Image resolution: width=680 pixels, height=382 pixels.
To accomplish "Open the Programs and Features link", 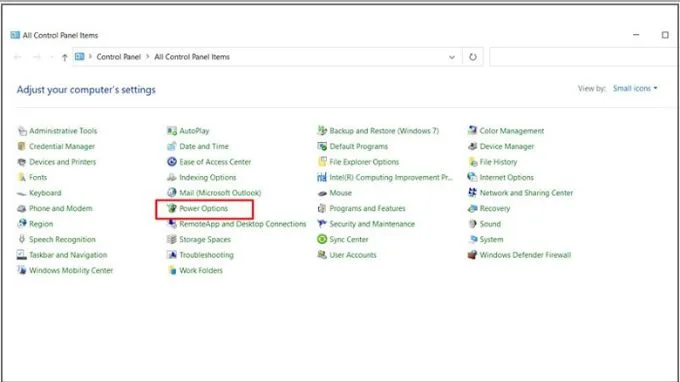I will click(367, 209).
